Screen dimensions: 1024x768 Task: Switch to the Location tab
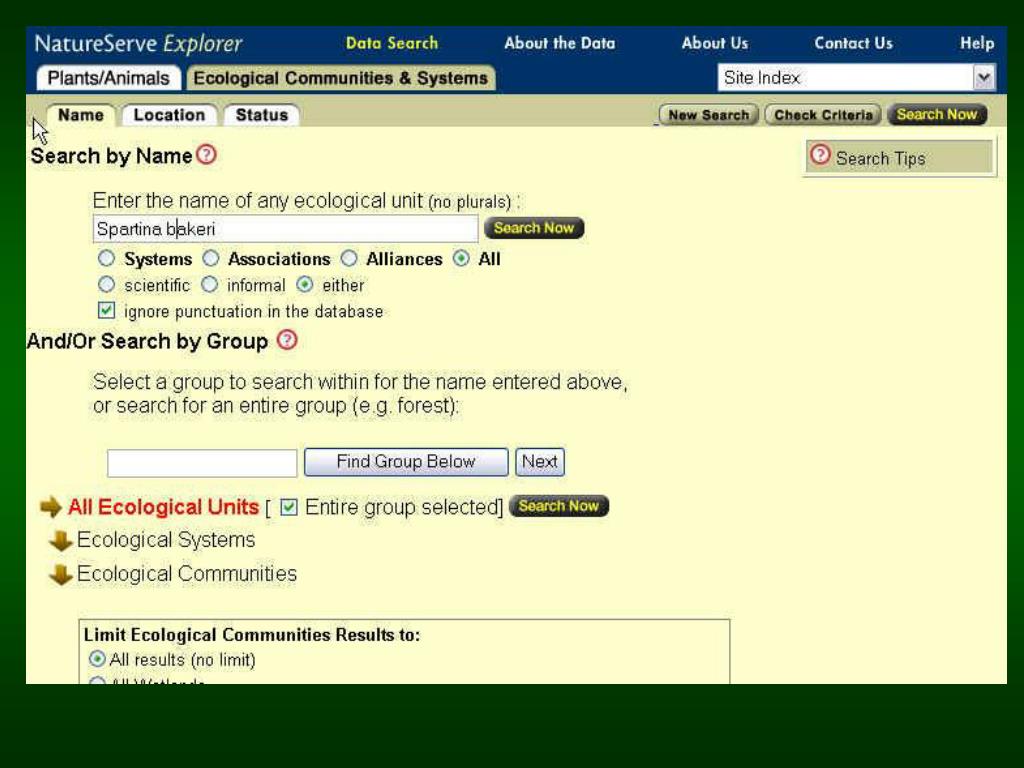coord(169,115)
